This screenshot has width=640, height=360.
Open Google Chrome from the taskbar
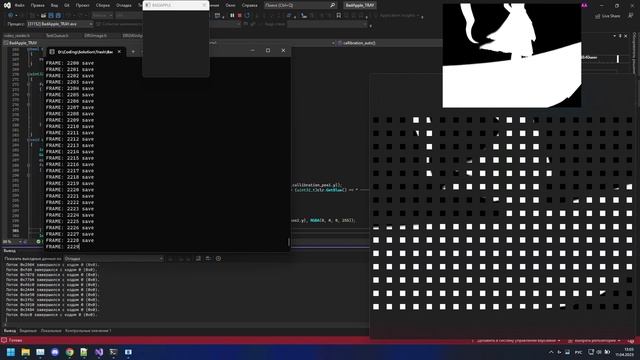[x=69, y=352]
